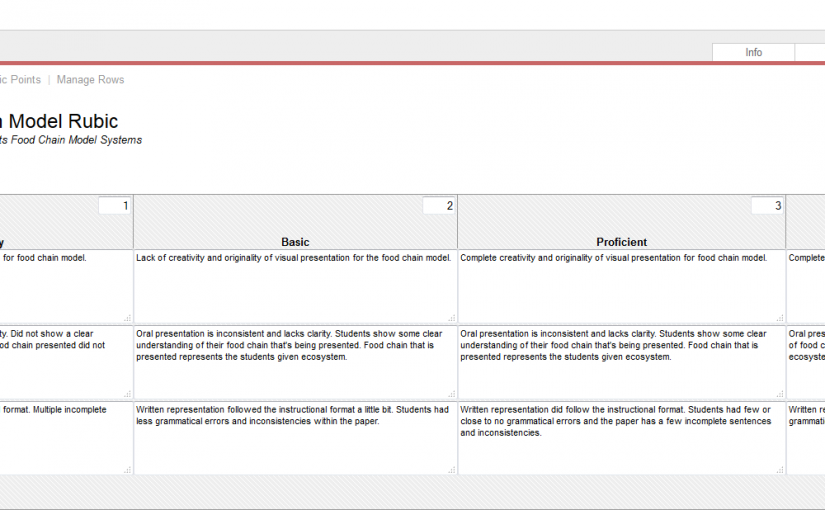Click the Basic column header
Screen dimensions: 825x510
click(x=295, y=242)
